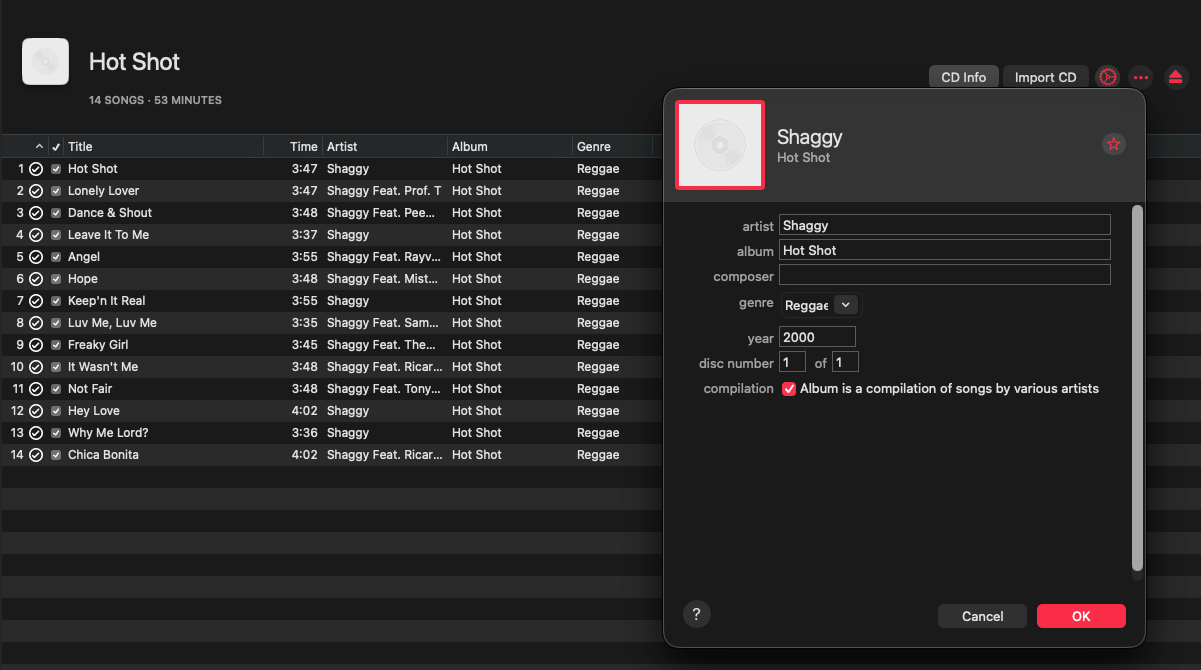Click checkmark circle icon for Chica Bonita
Image resolution: width=1201 pixels, height=670 pixels.
[36, 455]
